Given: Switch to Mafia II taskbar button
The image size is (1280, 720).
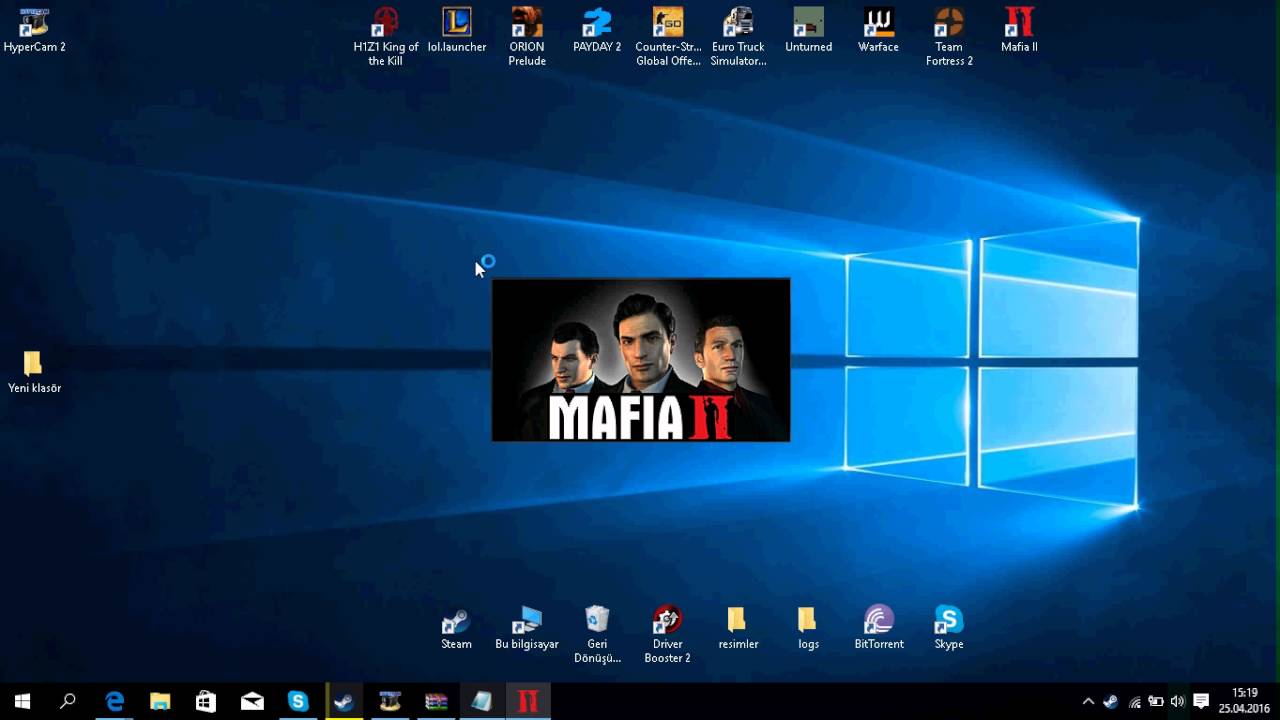Looking at the screenshot, I should 528,701.
